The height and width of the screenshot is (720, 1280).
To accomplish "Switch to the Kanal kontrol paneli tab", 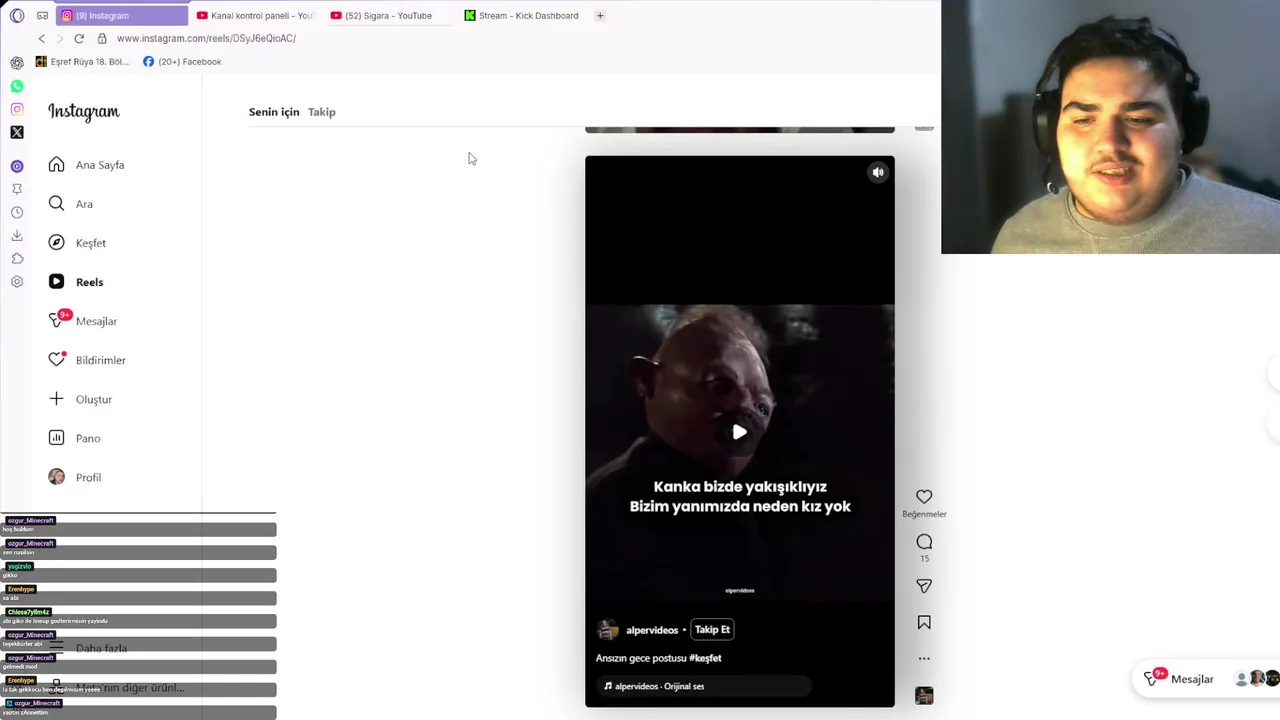I will (x=255, y=16).
